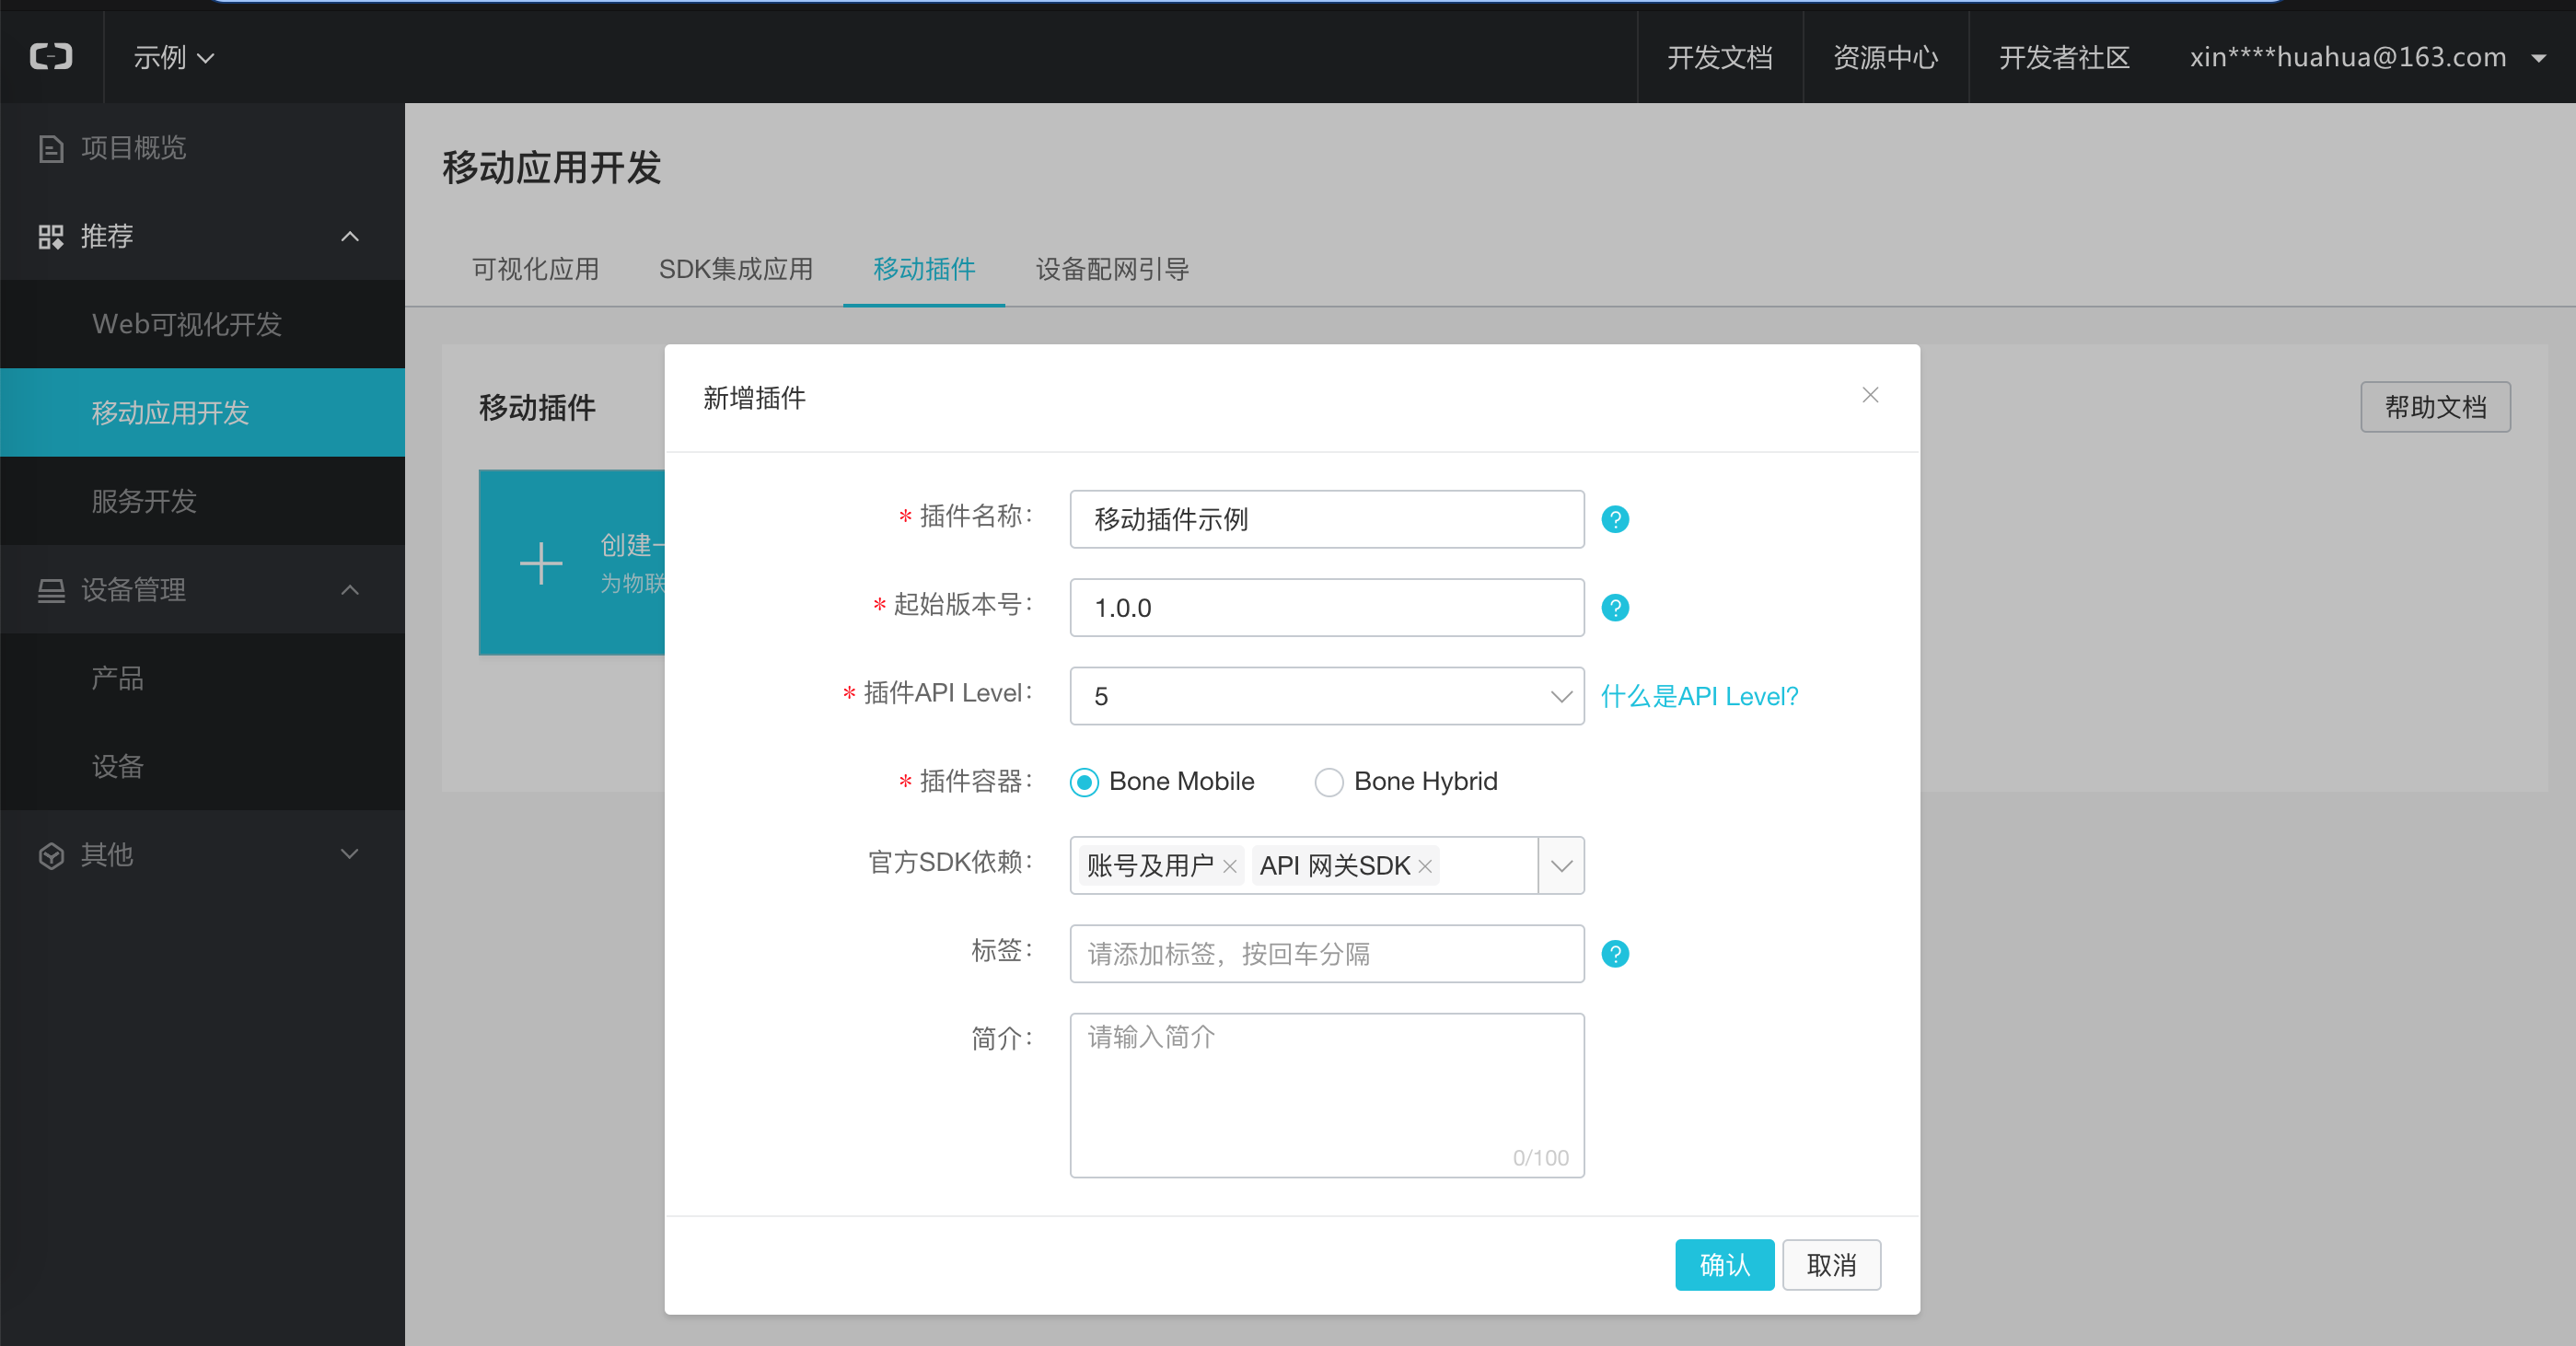
Task: Open 开发者社区 in the top navigation
Action: click(x=2064, y=57)
